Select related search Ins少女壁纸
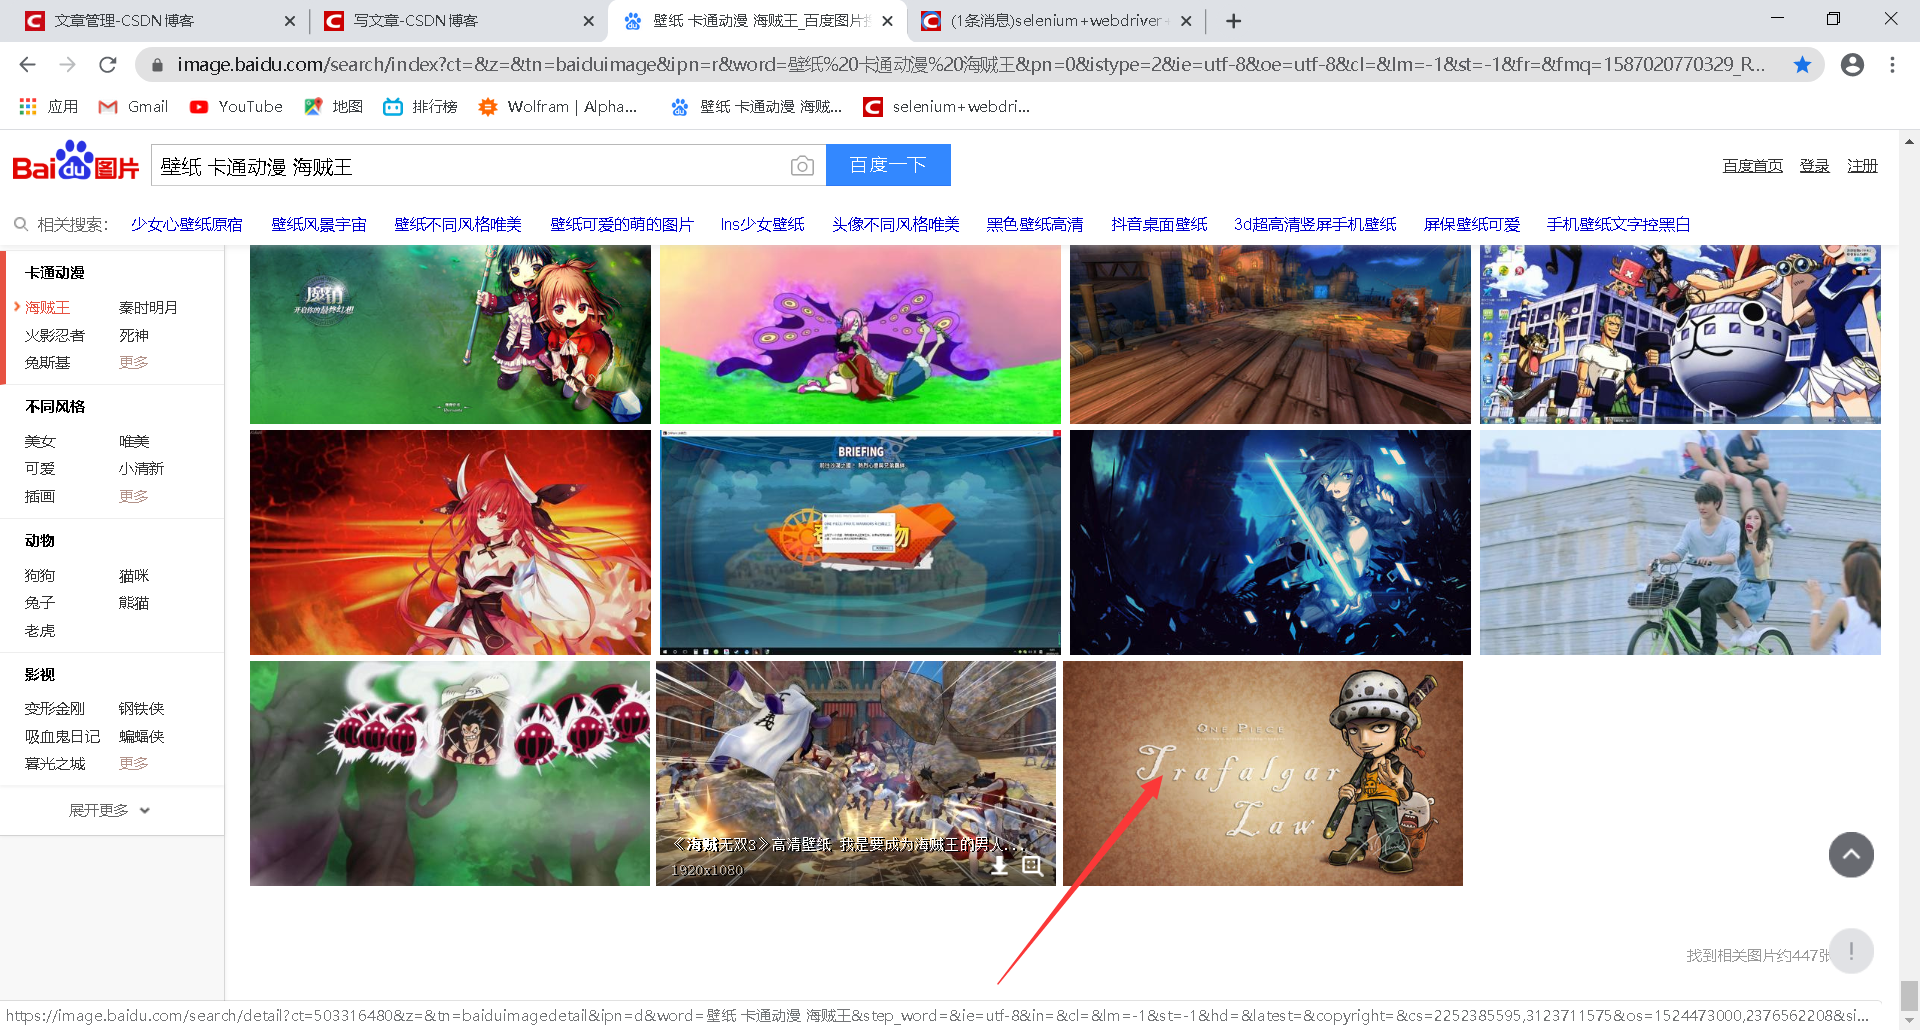The image size is (1920, 1030). 762,225
